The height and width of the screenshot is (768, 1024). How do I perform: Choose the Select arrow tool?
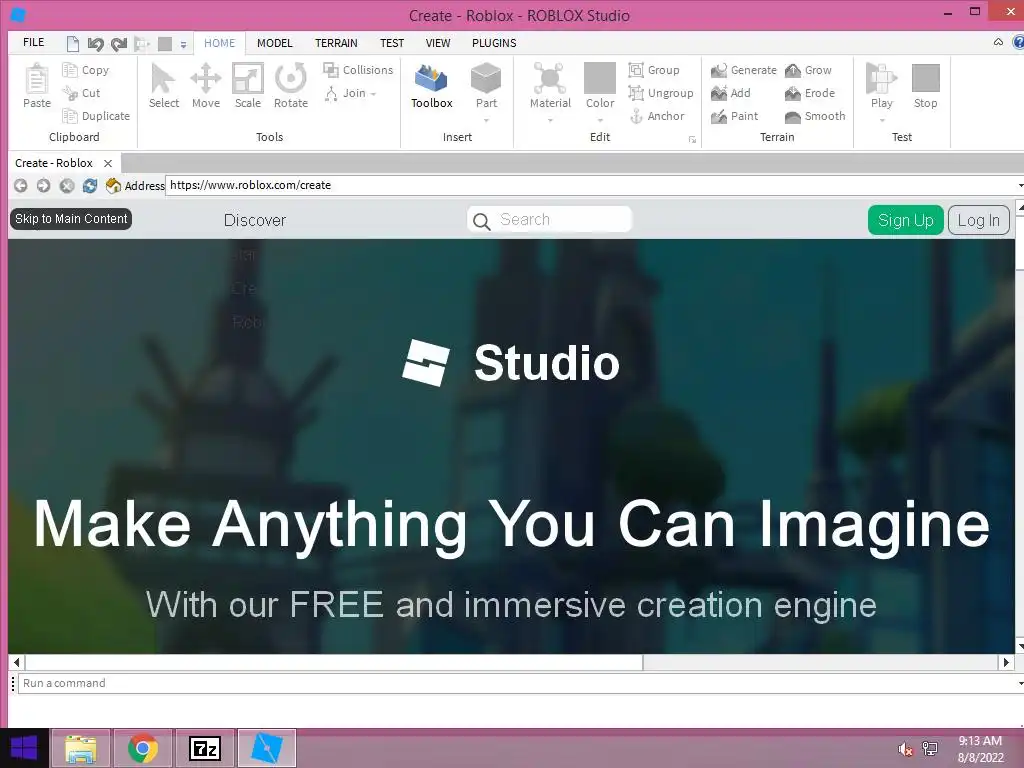point(163,79)
